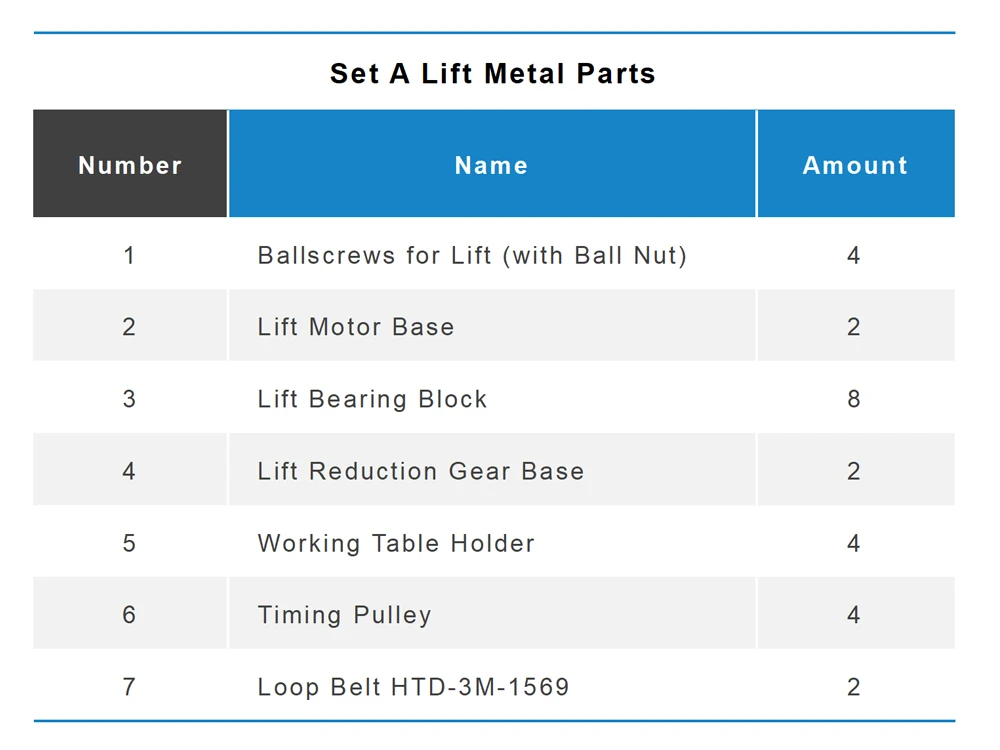Image resolution: width=1000 pixels, height=750 pixels.
Task: Select row number 3 cell
Action: coord(129,399)
